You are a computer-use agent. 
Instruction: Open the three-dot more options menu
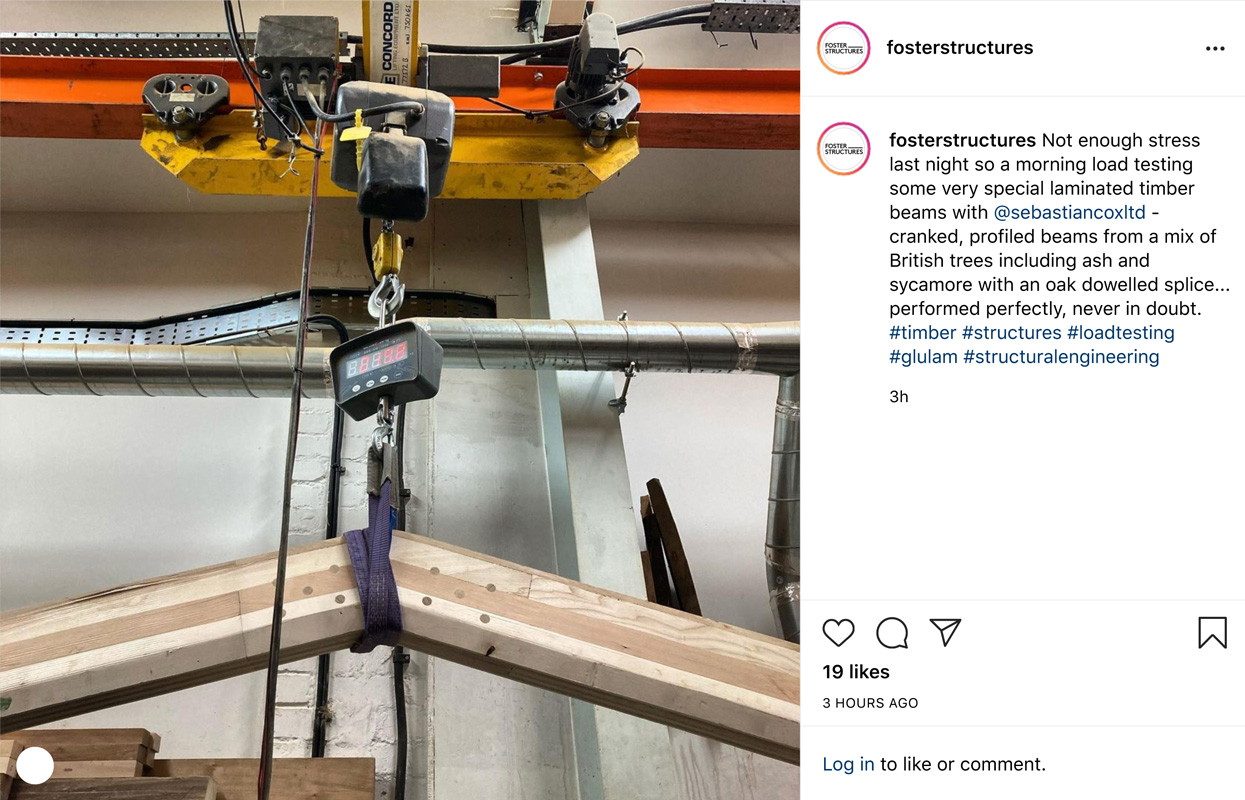click(1215, 48)
